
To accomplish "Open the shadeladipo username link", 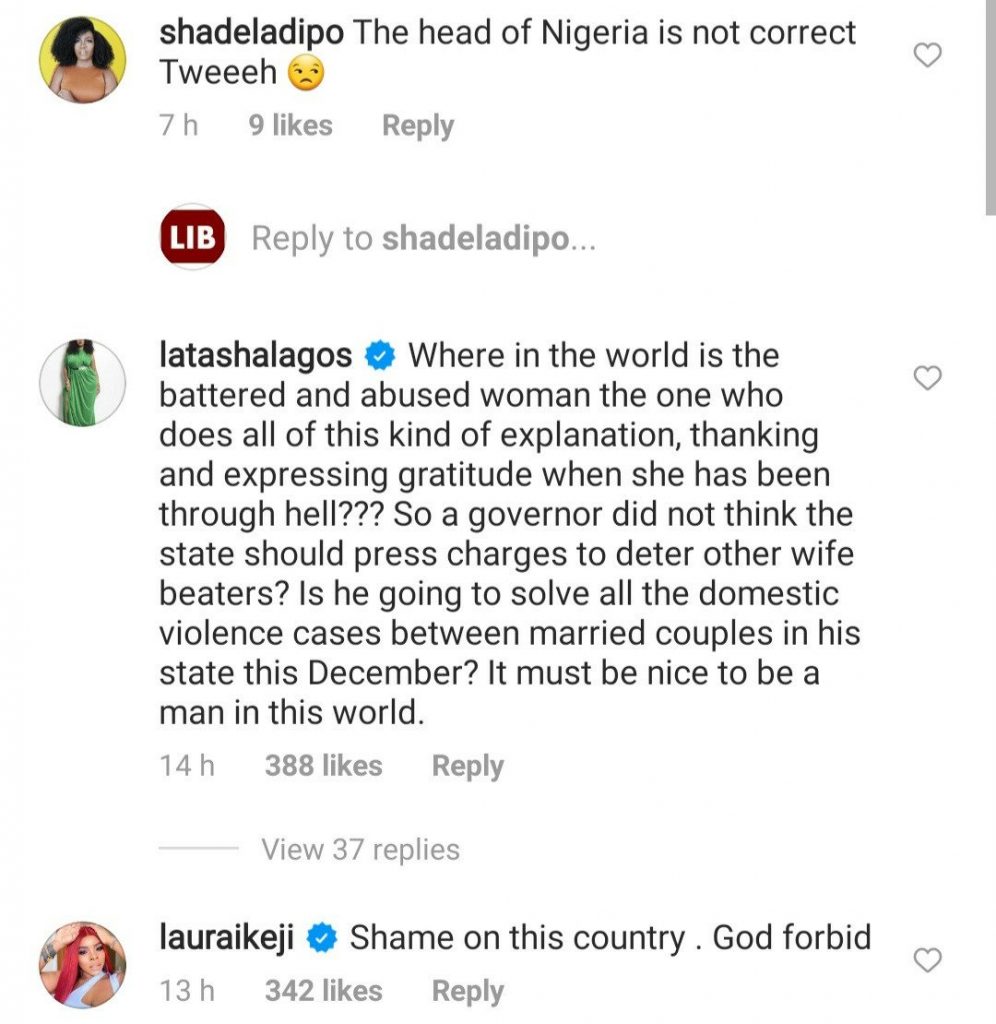I will coord(252,32).
